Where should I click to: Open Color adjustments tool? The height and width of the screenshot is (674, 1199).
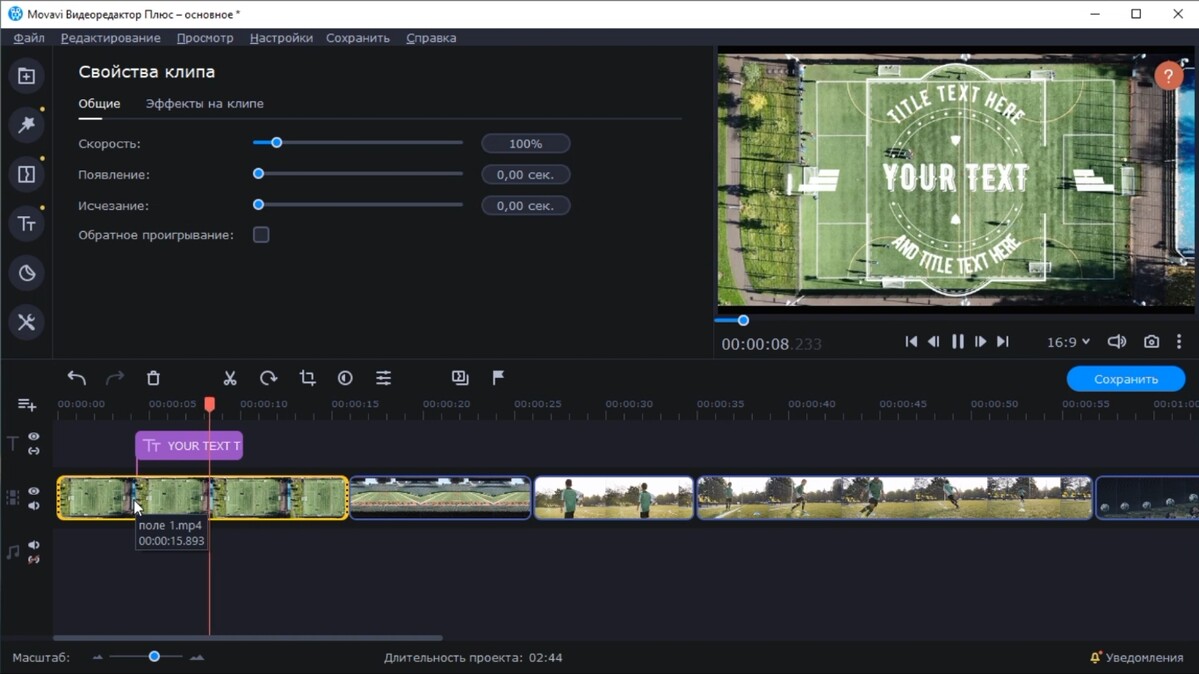coord(346,378)
